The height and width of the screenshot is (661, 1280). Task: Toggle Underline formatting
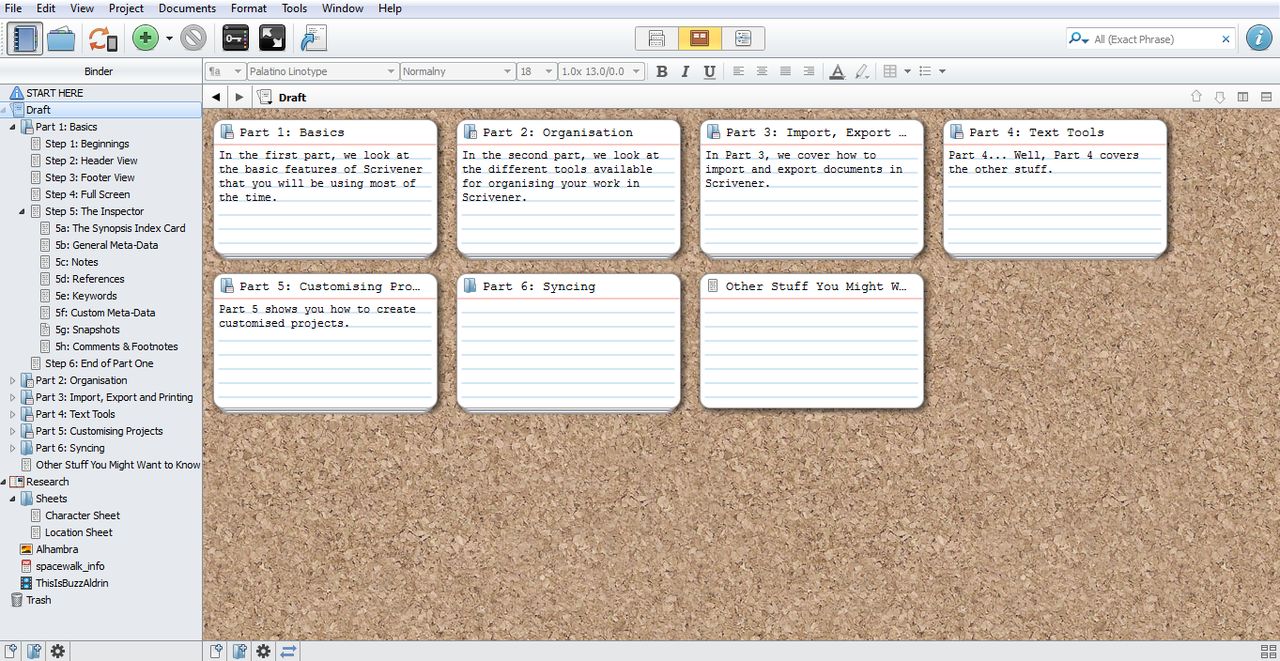[709, 71]
